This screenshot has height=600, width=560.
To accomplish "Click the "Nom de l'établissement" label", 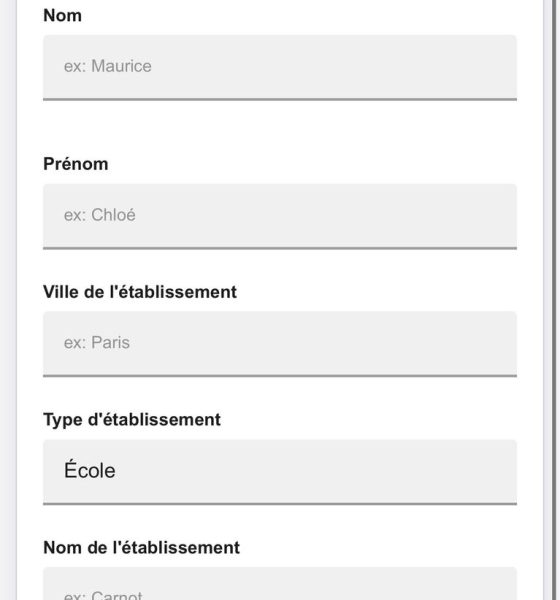I will [x=142, y=548].
